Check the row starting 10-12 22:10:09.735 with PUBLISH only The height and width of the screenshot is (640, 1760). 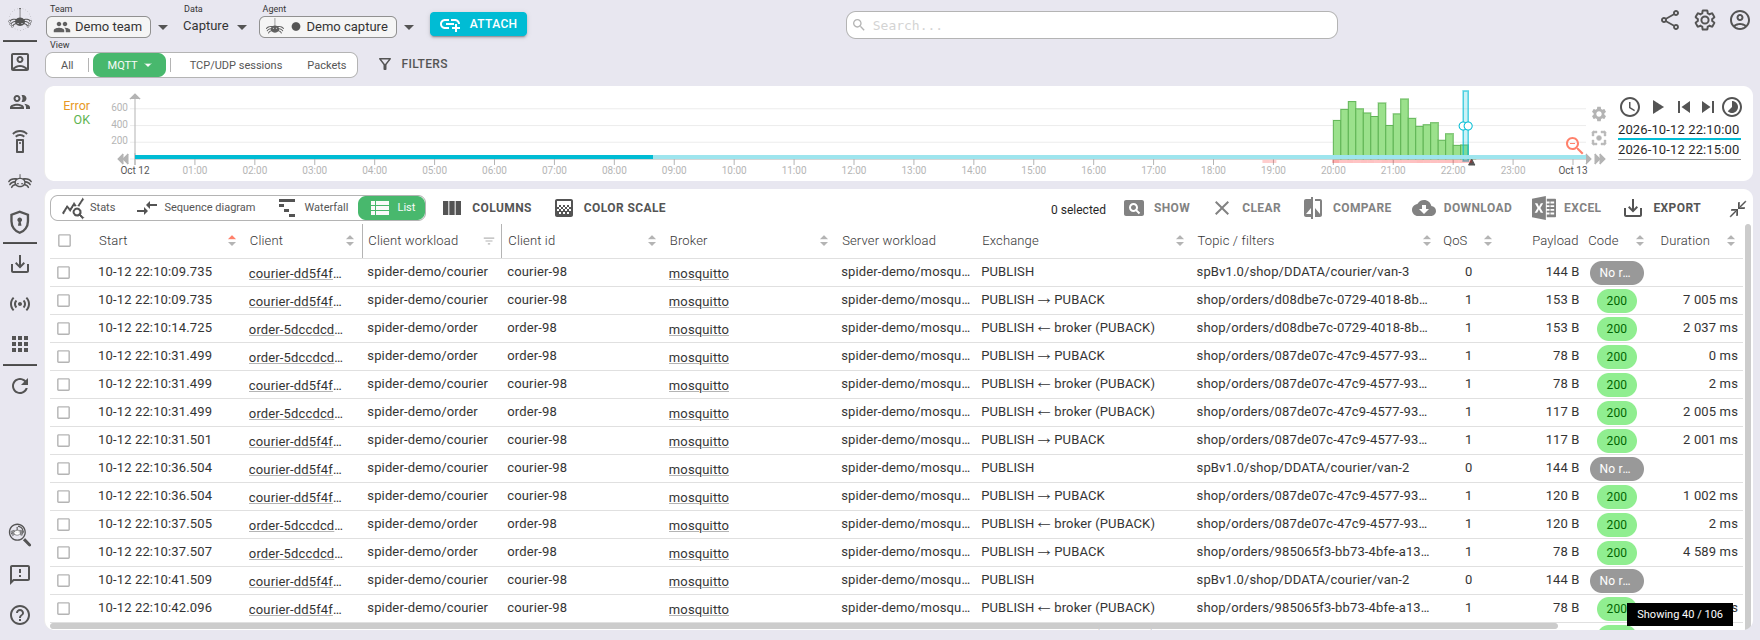tap(64, 272)
